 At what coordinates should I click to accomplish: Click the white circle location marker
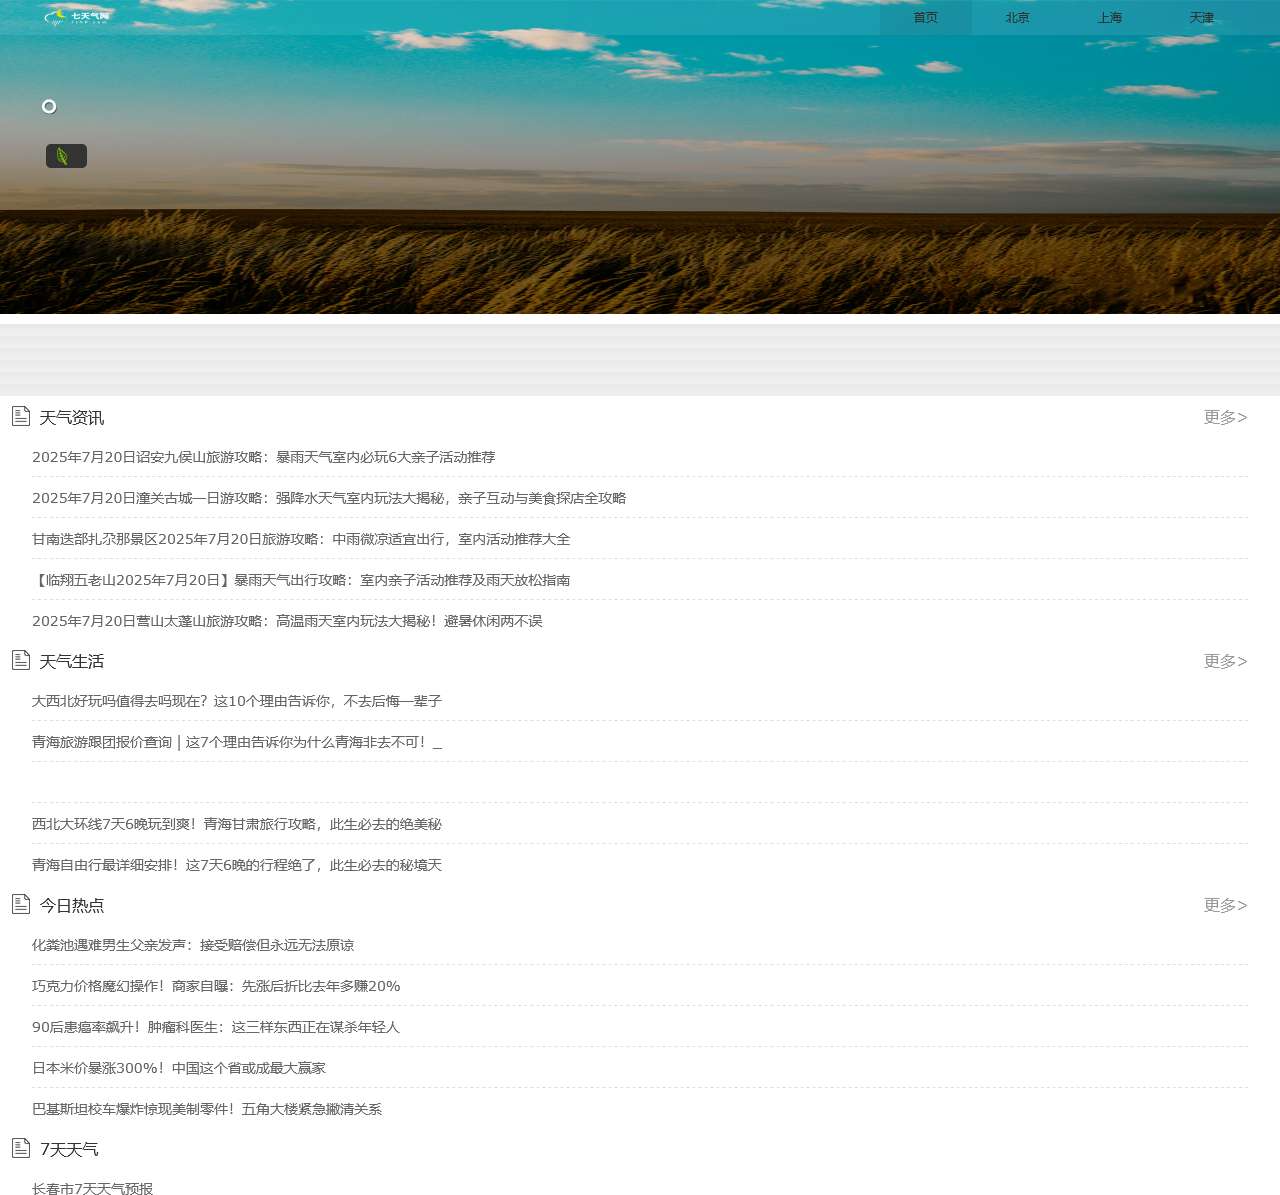coord(49,107)
